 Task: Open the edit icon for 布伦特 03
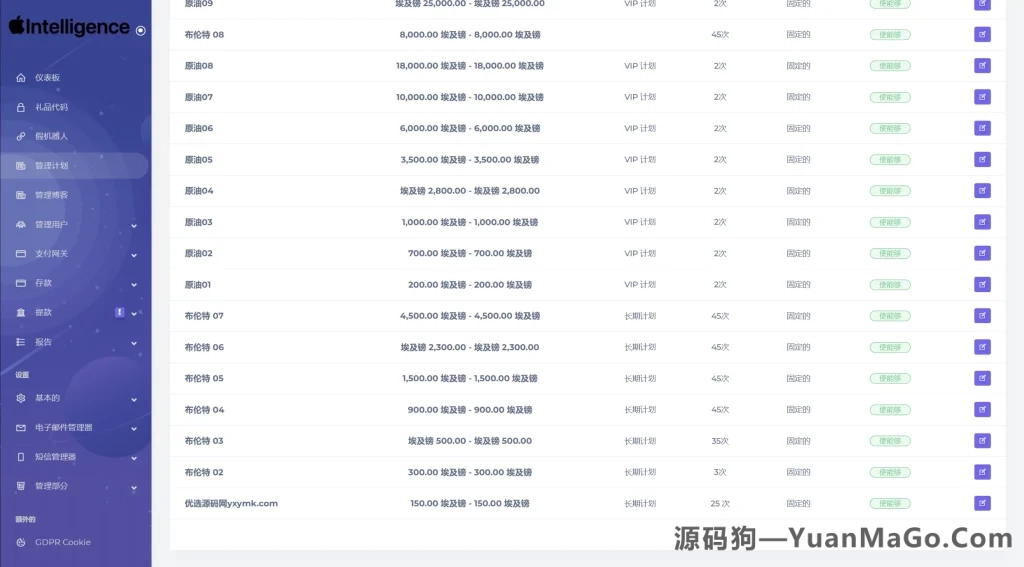982,440
